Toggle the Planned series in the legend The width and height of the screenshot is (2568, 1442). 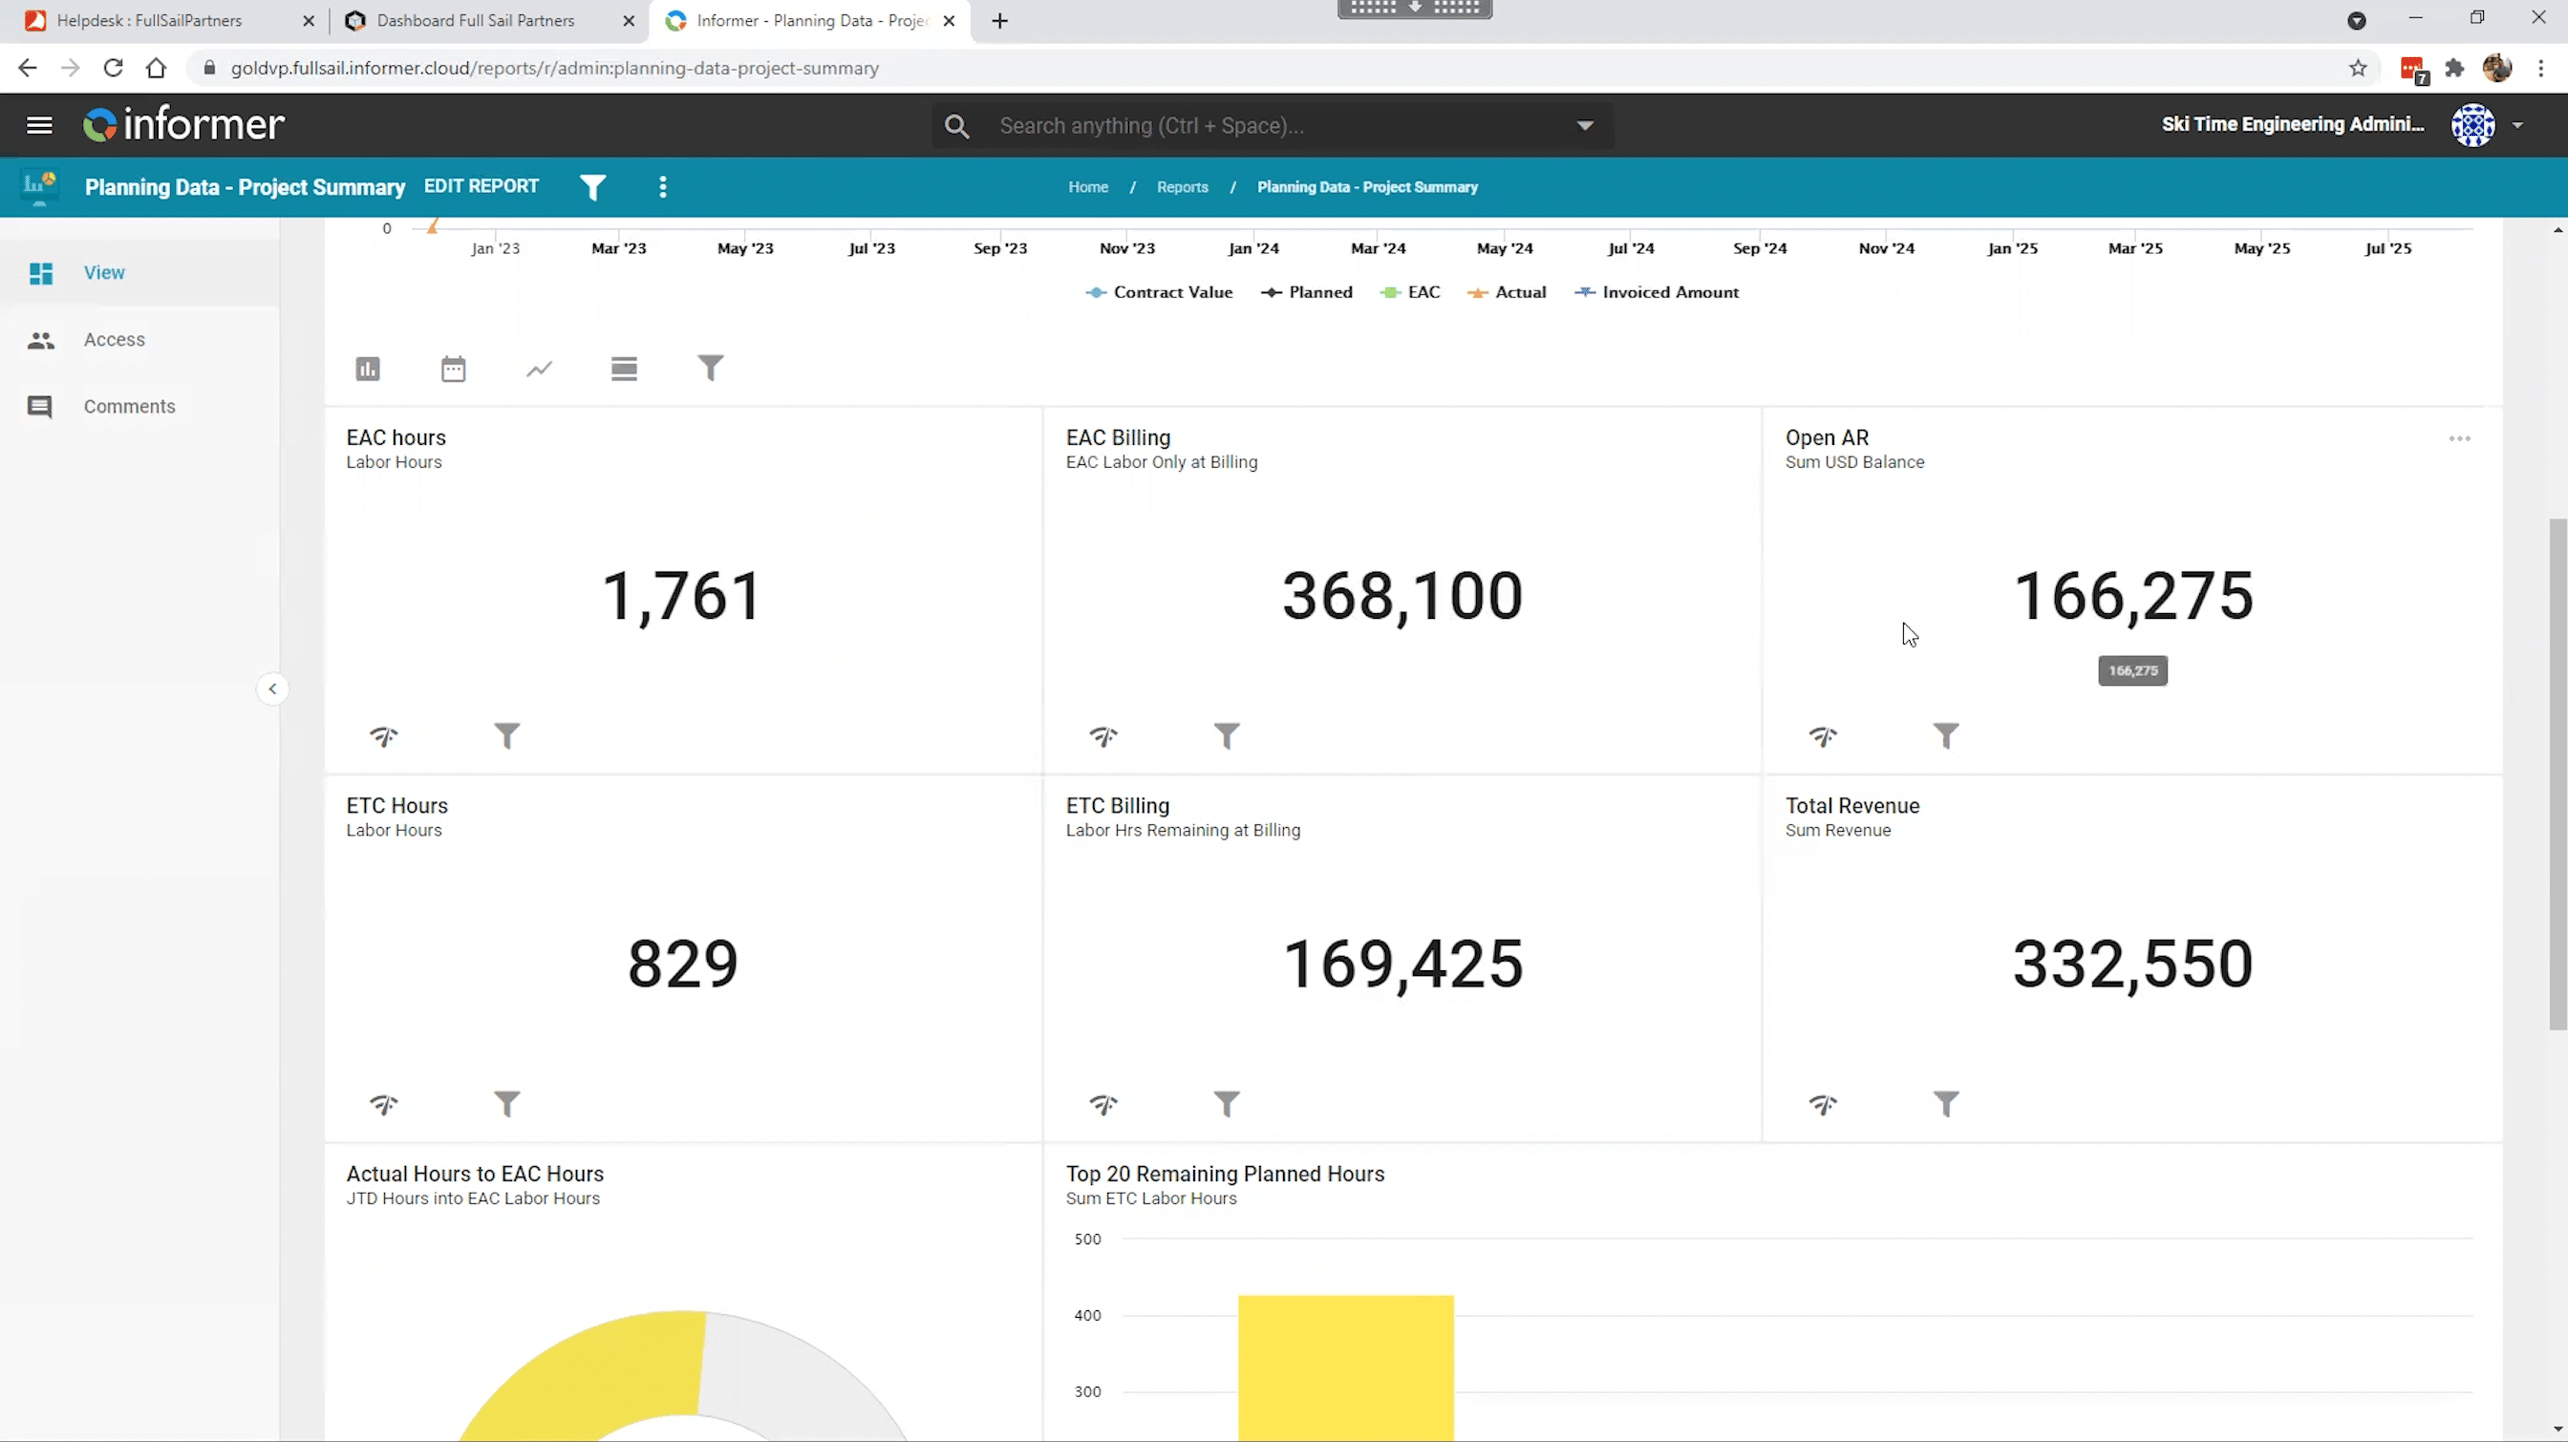[1306, 292]
